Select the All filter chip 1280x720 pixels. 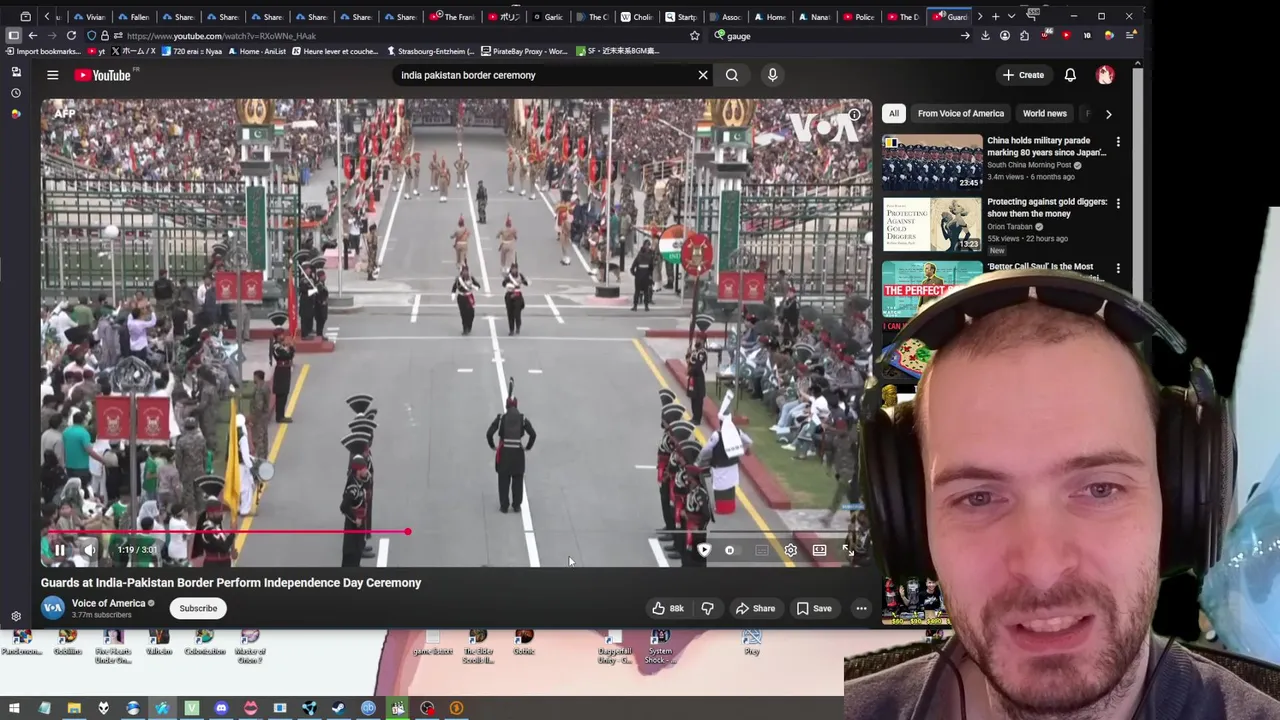[893, 113]
